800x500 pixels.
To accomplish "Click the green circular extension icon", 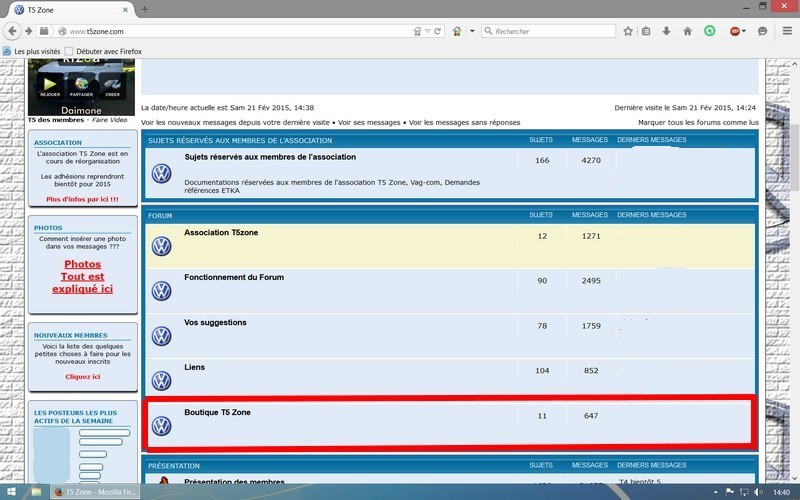I will [x=710, y=31].
